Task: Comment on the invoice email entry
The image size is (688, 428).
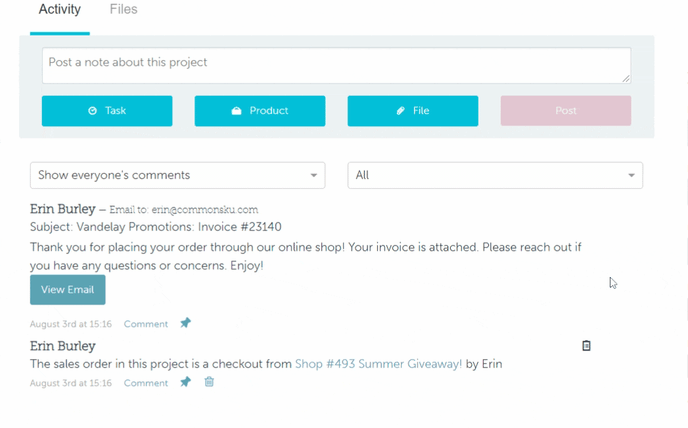Action: tap(146, 324)
